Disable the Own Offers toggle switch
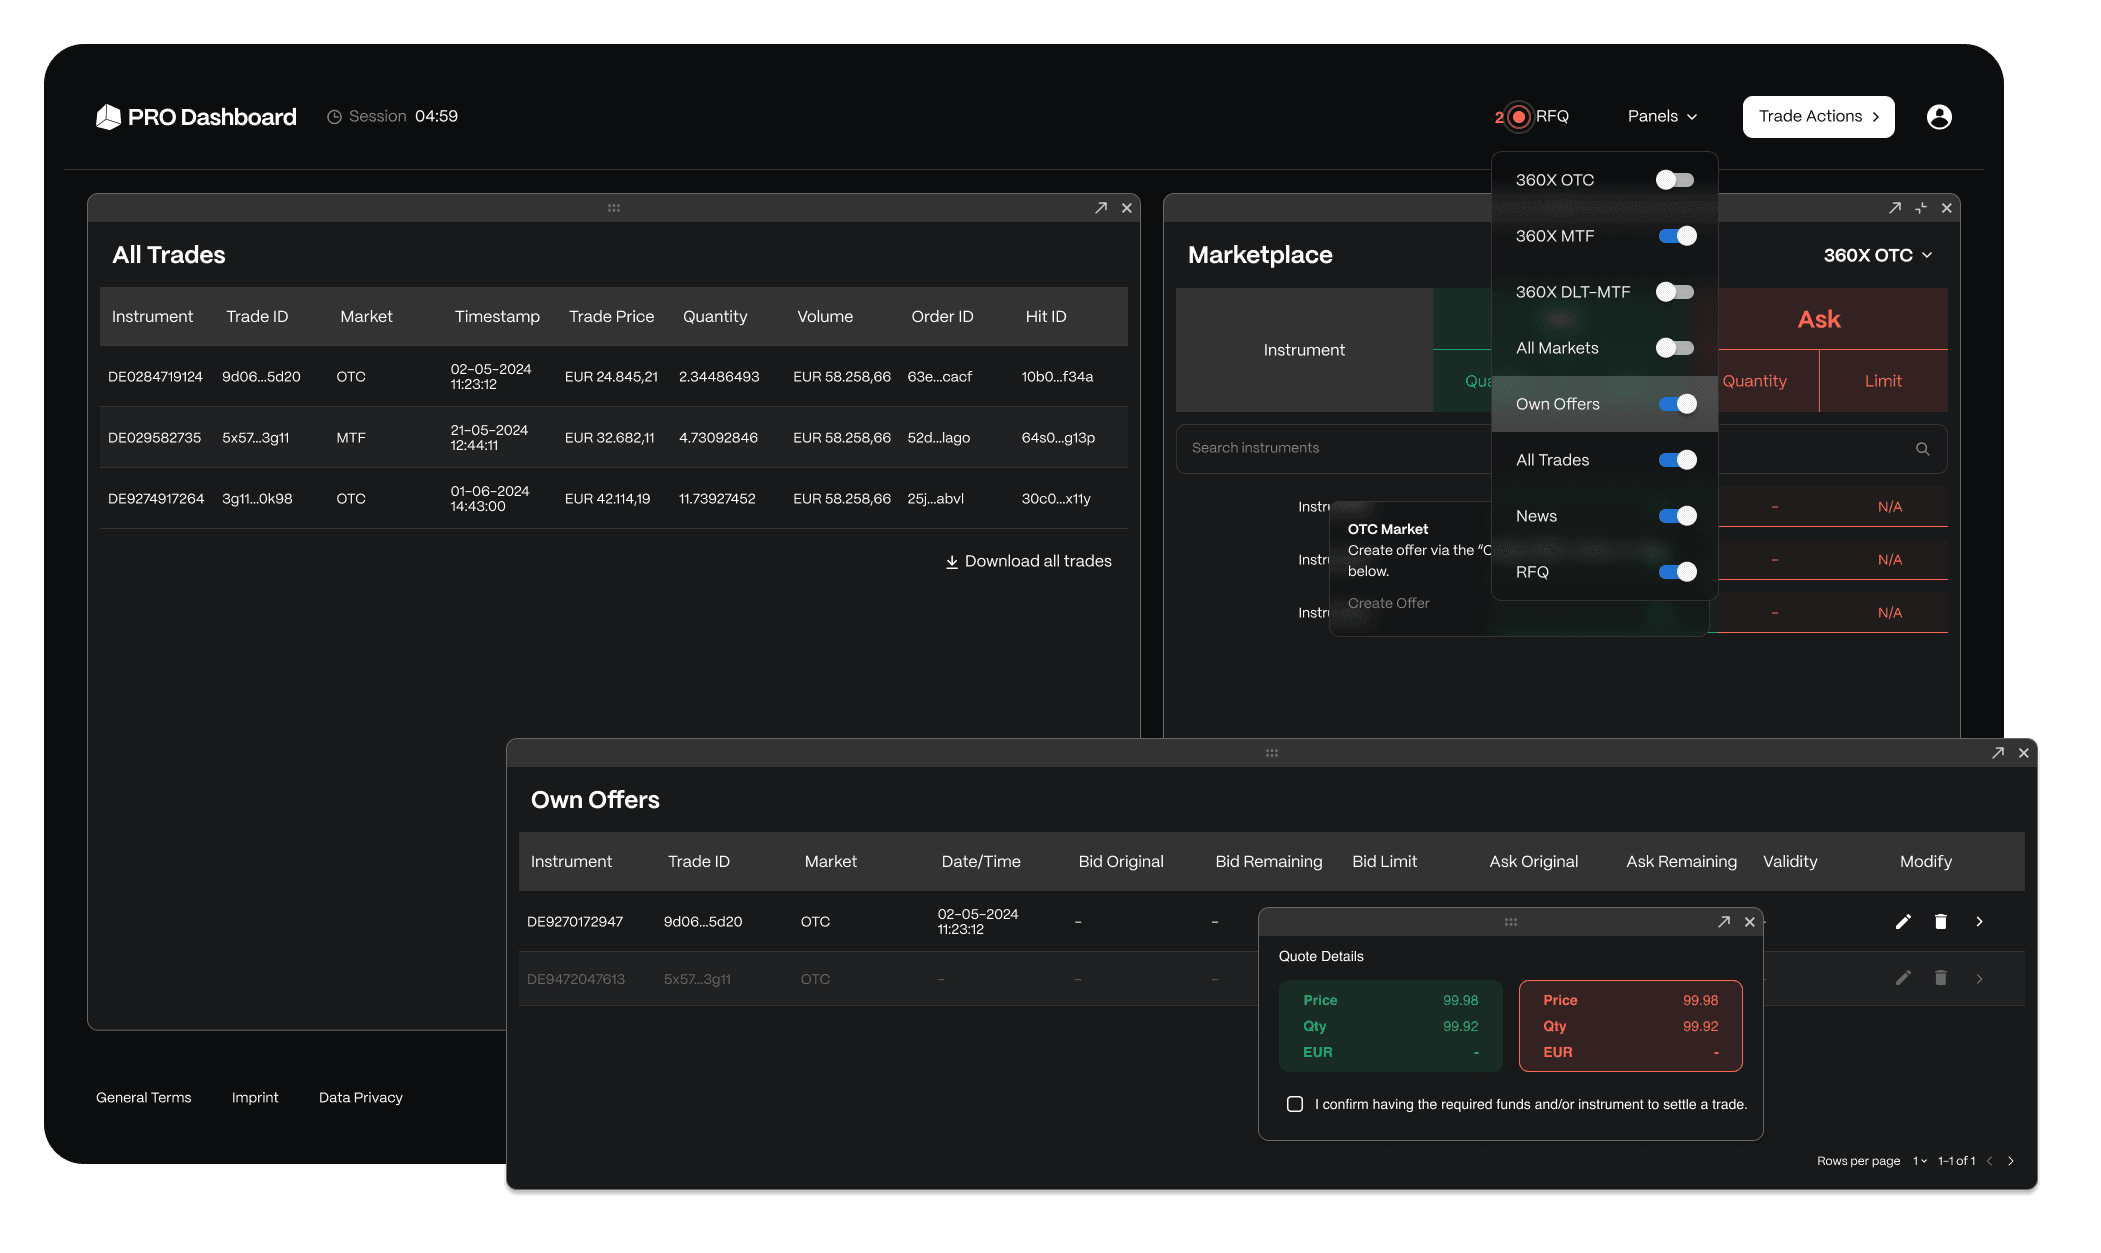Screen dimensions: 2101x1253 [1677, 404]
